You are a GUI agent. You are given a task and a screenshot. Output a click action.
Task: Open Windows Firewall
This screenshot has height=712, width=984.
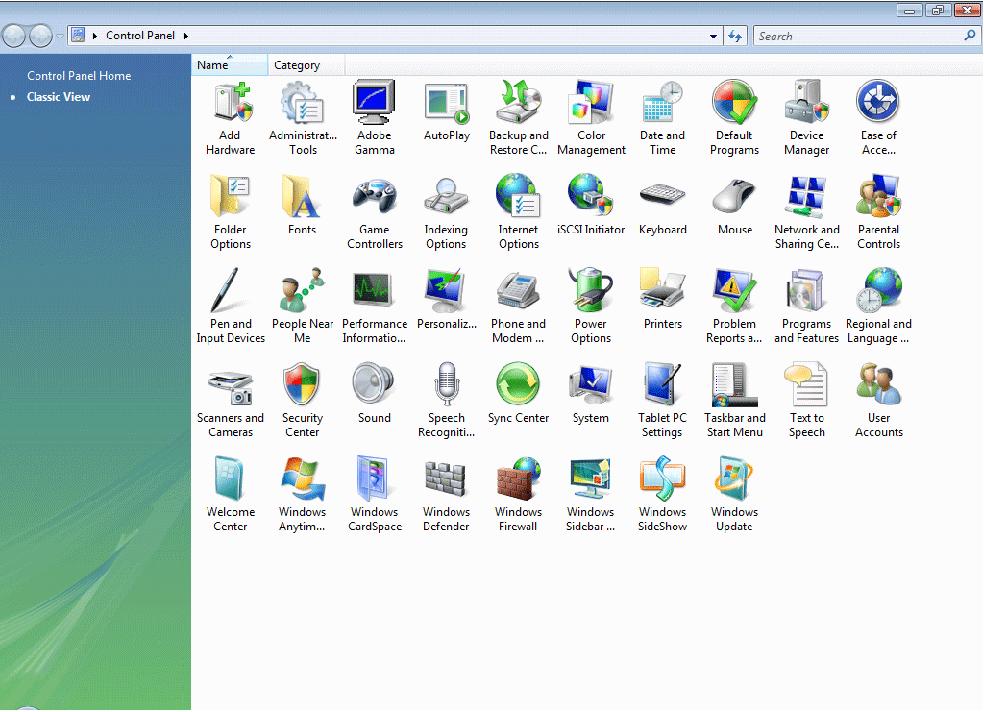tap(518, 494)
